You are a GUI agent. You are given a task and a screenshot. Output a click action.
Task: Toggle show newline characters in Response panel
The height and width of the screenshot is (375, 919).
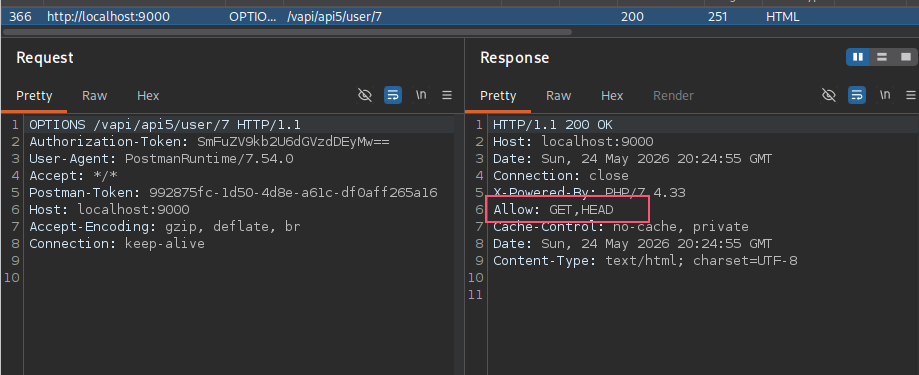885,95
